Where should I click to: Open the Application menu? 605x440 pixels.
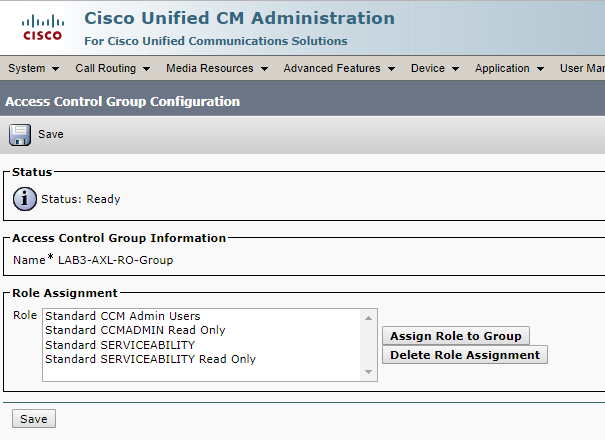point(509,69)
